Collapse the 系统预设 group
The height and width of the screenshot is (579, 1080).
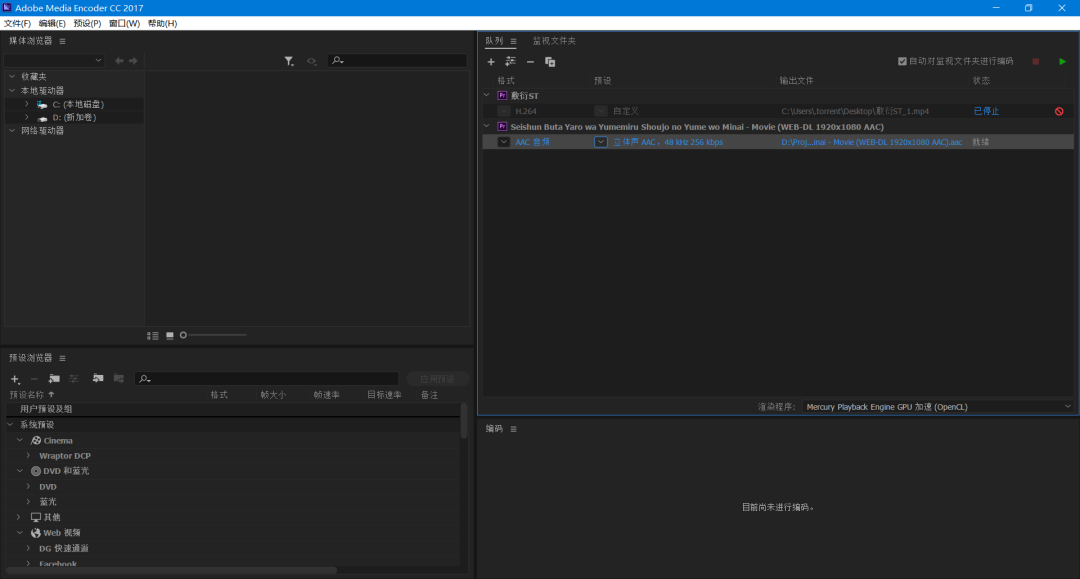point(10,425)
